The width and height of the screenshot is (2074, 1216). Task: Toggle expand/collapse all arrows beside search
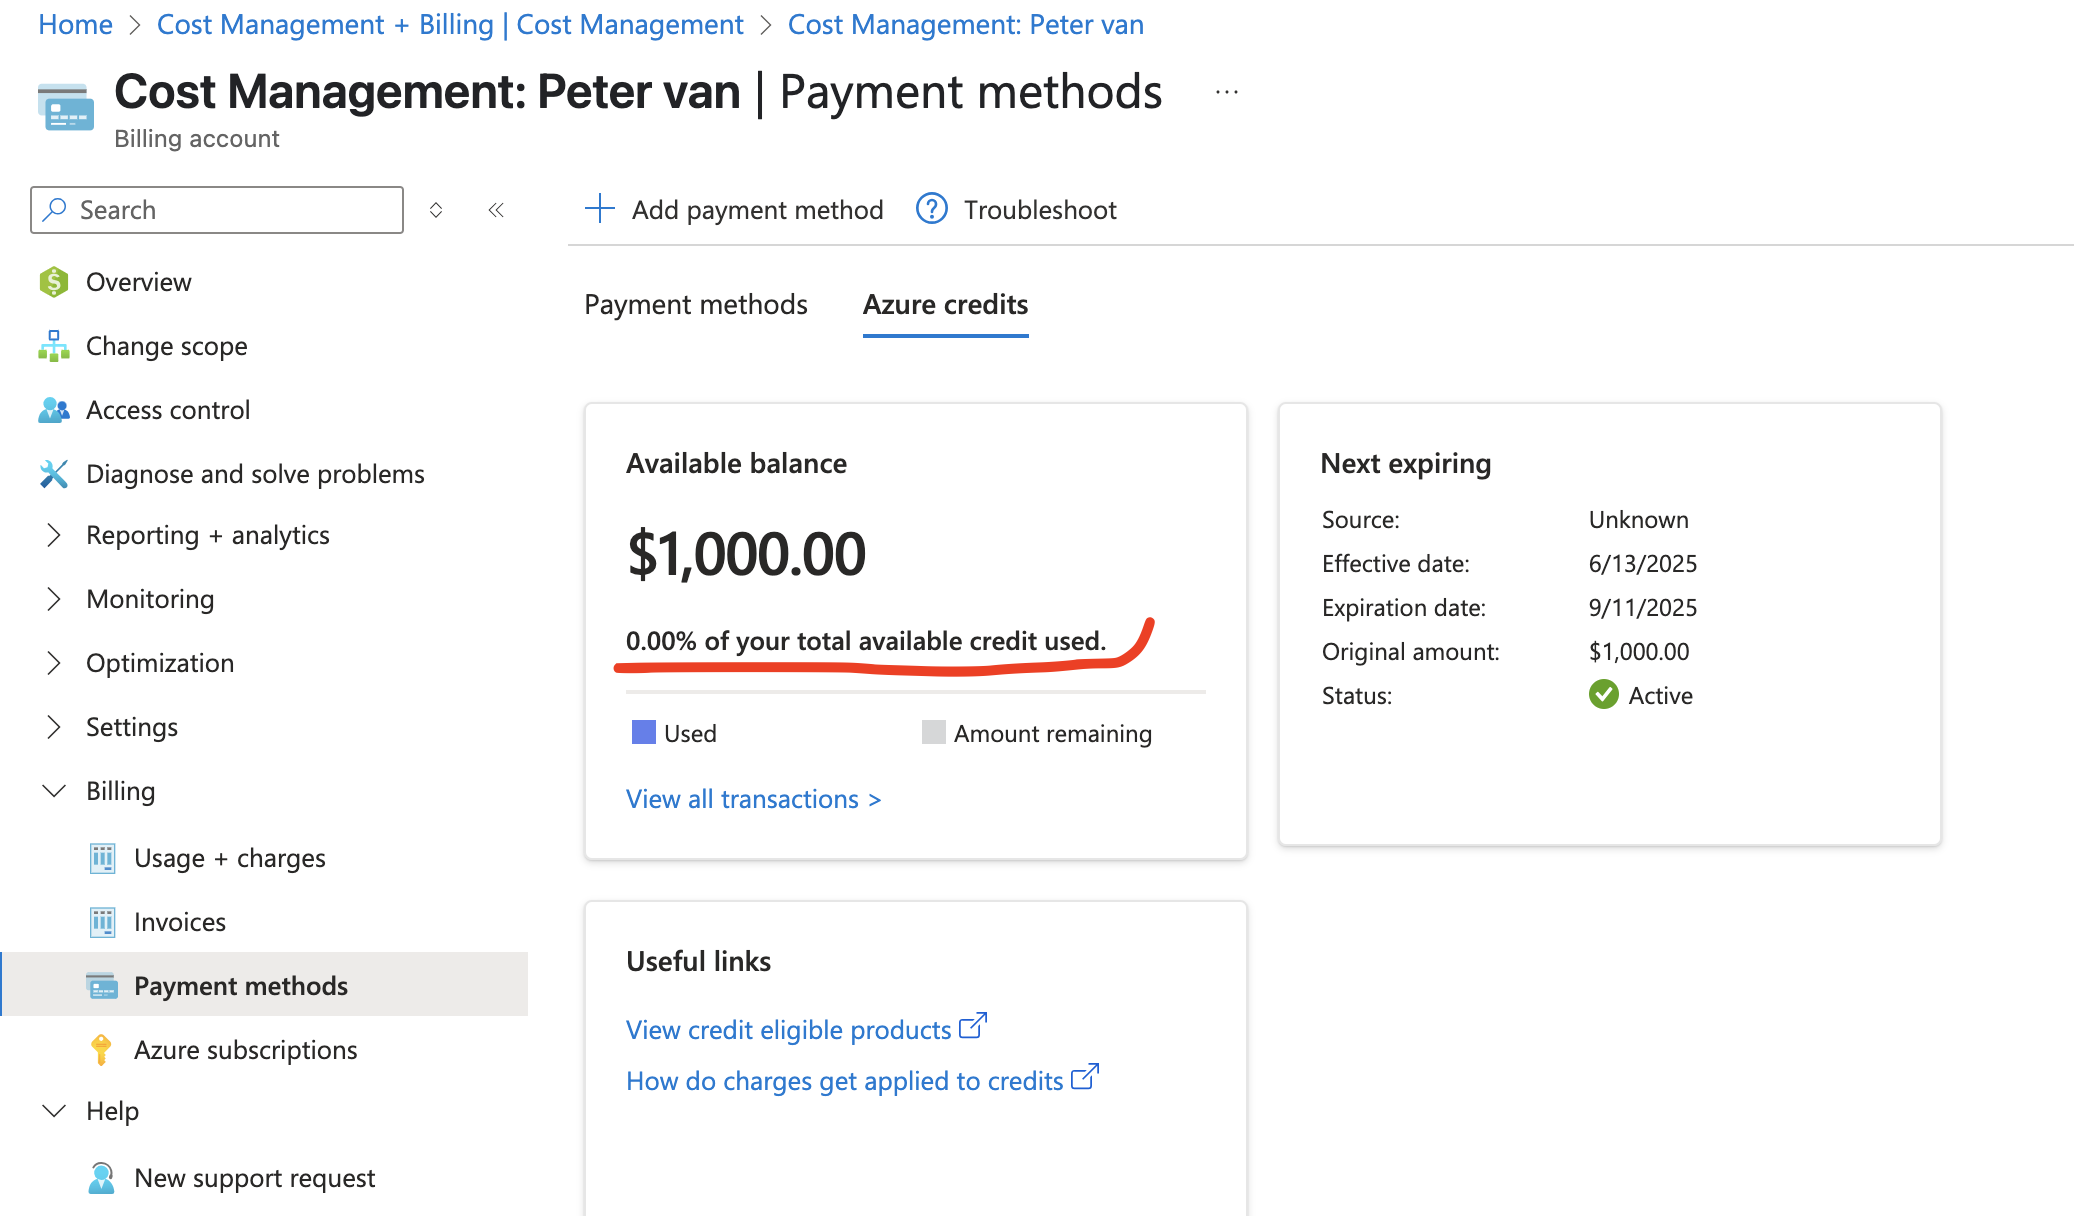click(436, 210)
